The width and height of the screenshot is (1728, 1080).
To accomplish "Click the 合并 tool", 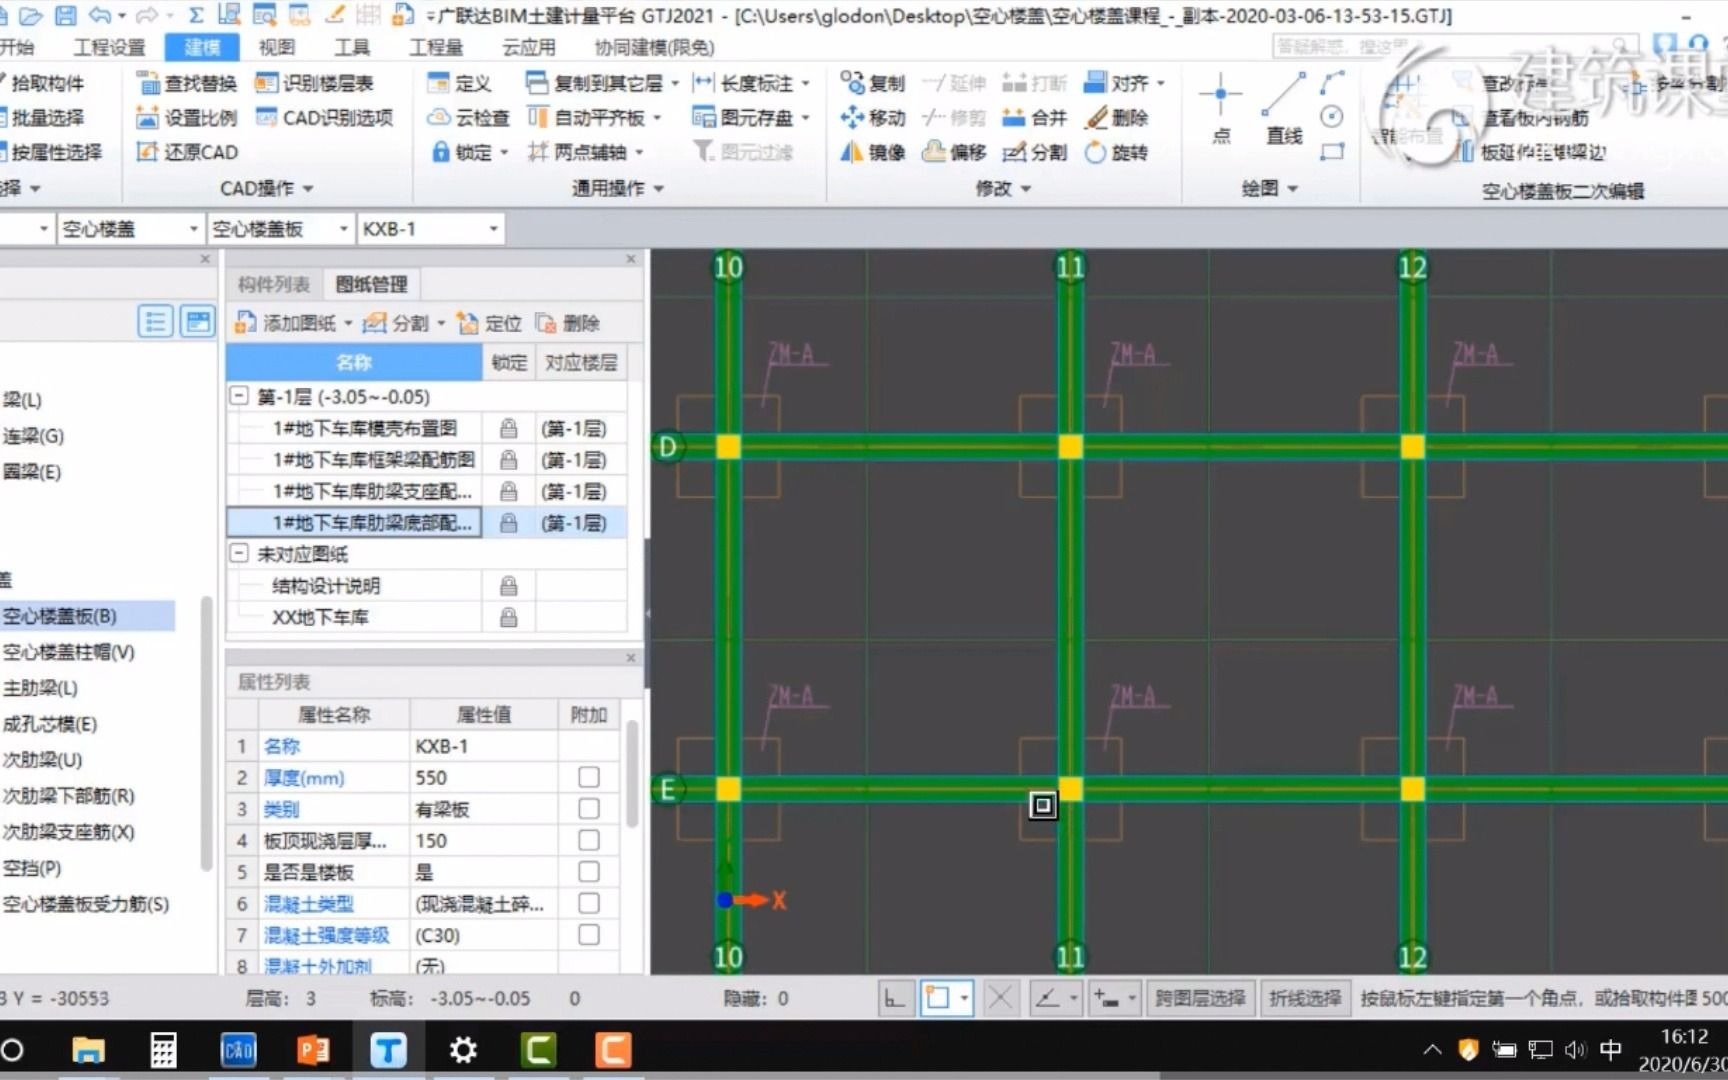I will point(1034,118).
